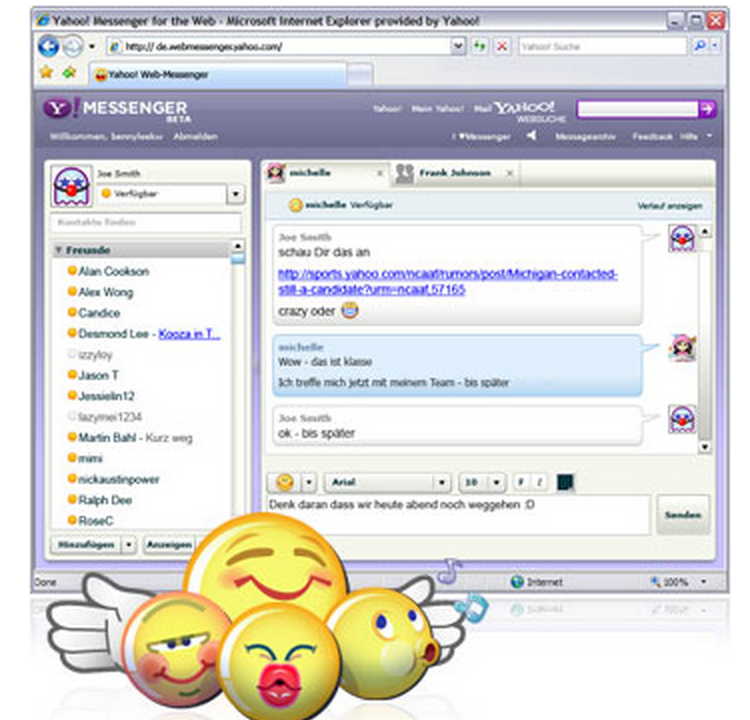
Task: Click the Yahoo web search field in header
Action: pyautogui.click(x=638, y=109)
